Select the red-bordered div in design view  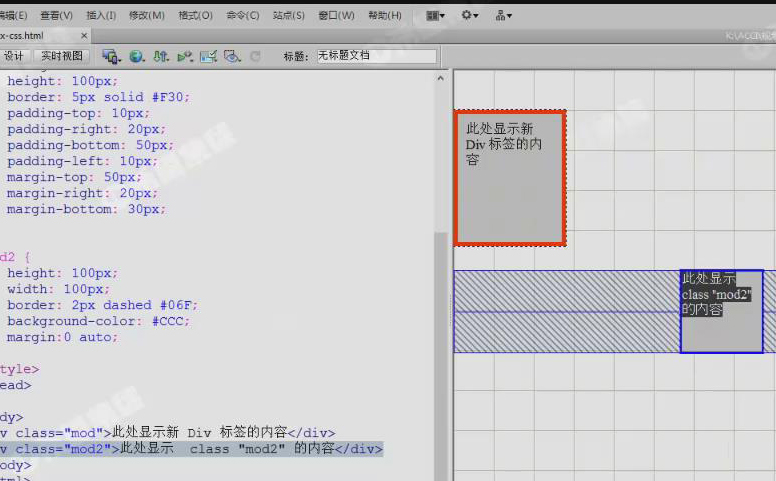[x=510, y=178]
